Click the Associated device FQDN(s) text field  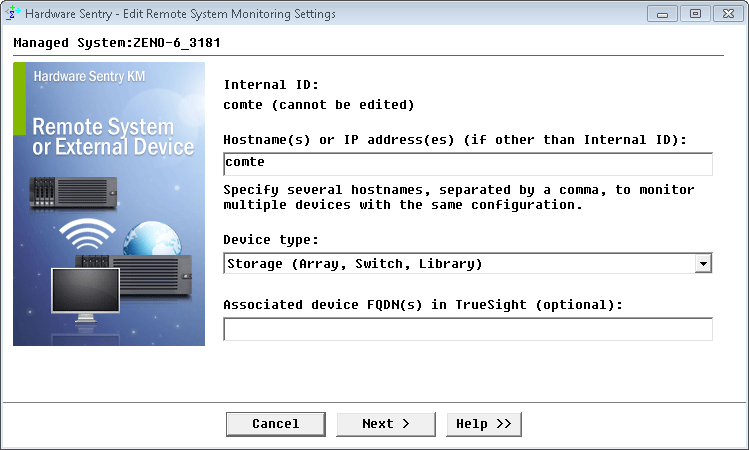pos(468,330)
